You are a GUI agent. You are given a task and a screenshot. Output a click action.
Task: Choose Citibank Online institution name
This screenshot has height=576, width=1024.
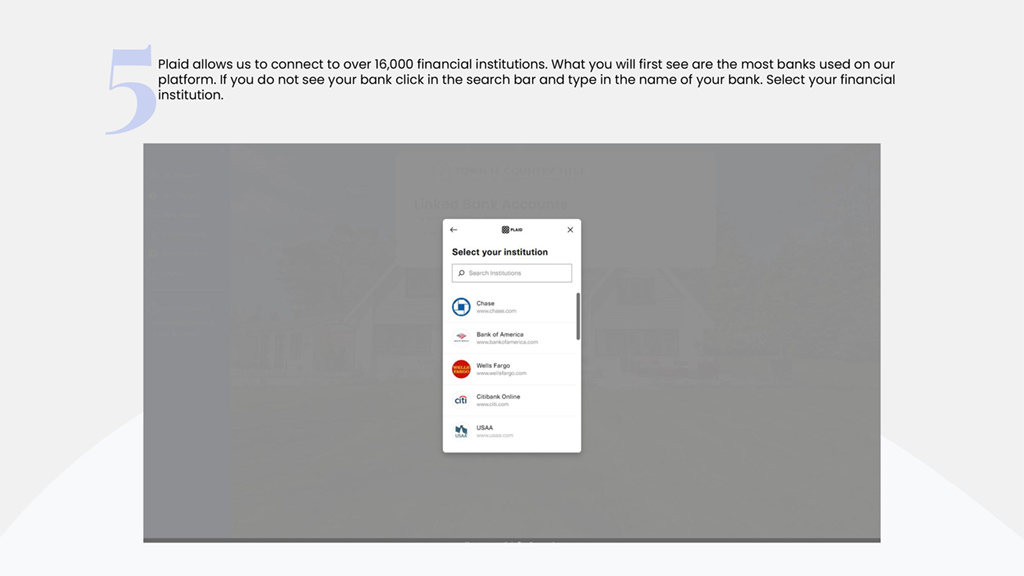coord(498,396)
